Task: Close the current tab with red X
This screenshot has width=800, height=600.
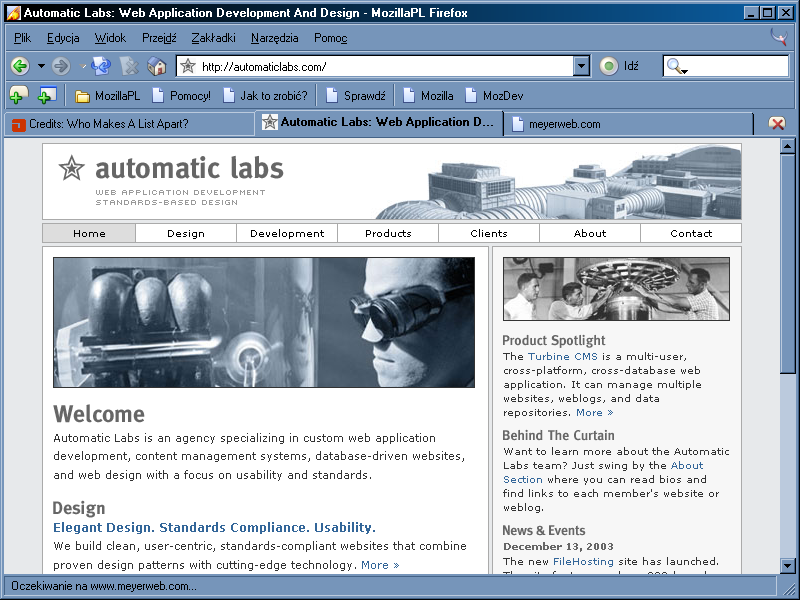Action: (777, 123)
